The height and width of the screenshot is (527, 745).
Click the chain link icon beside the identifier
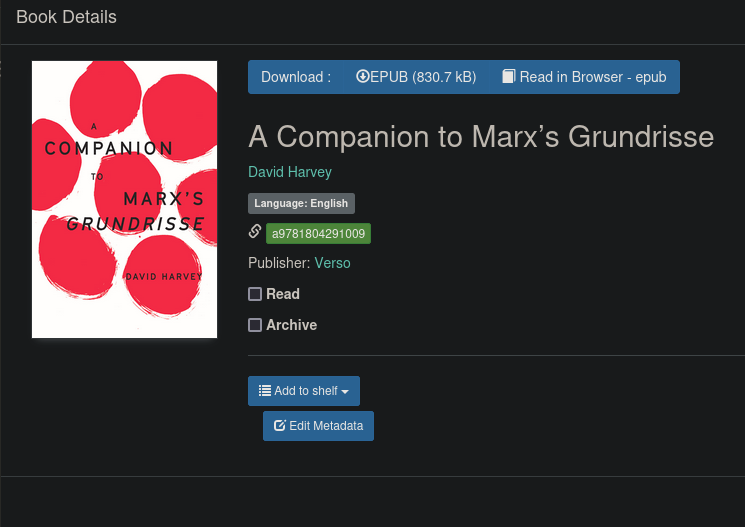click(x=255, y=233)
